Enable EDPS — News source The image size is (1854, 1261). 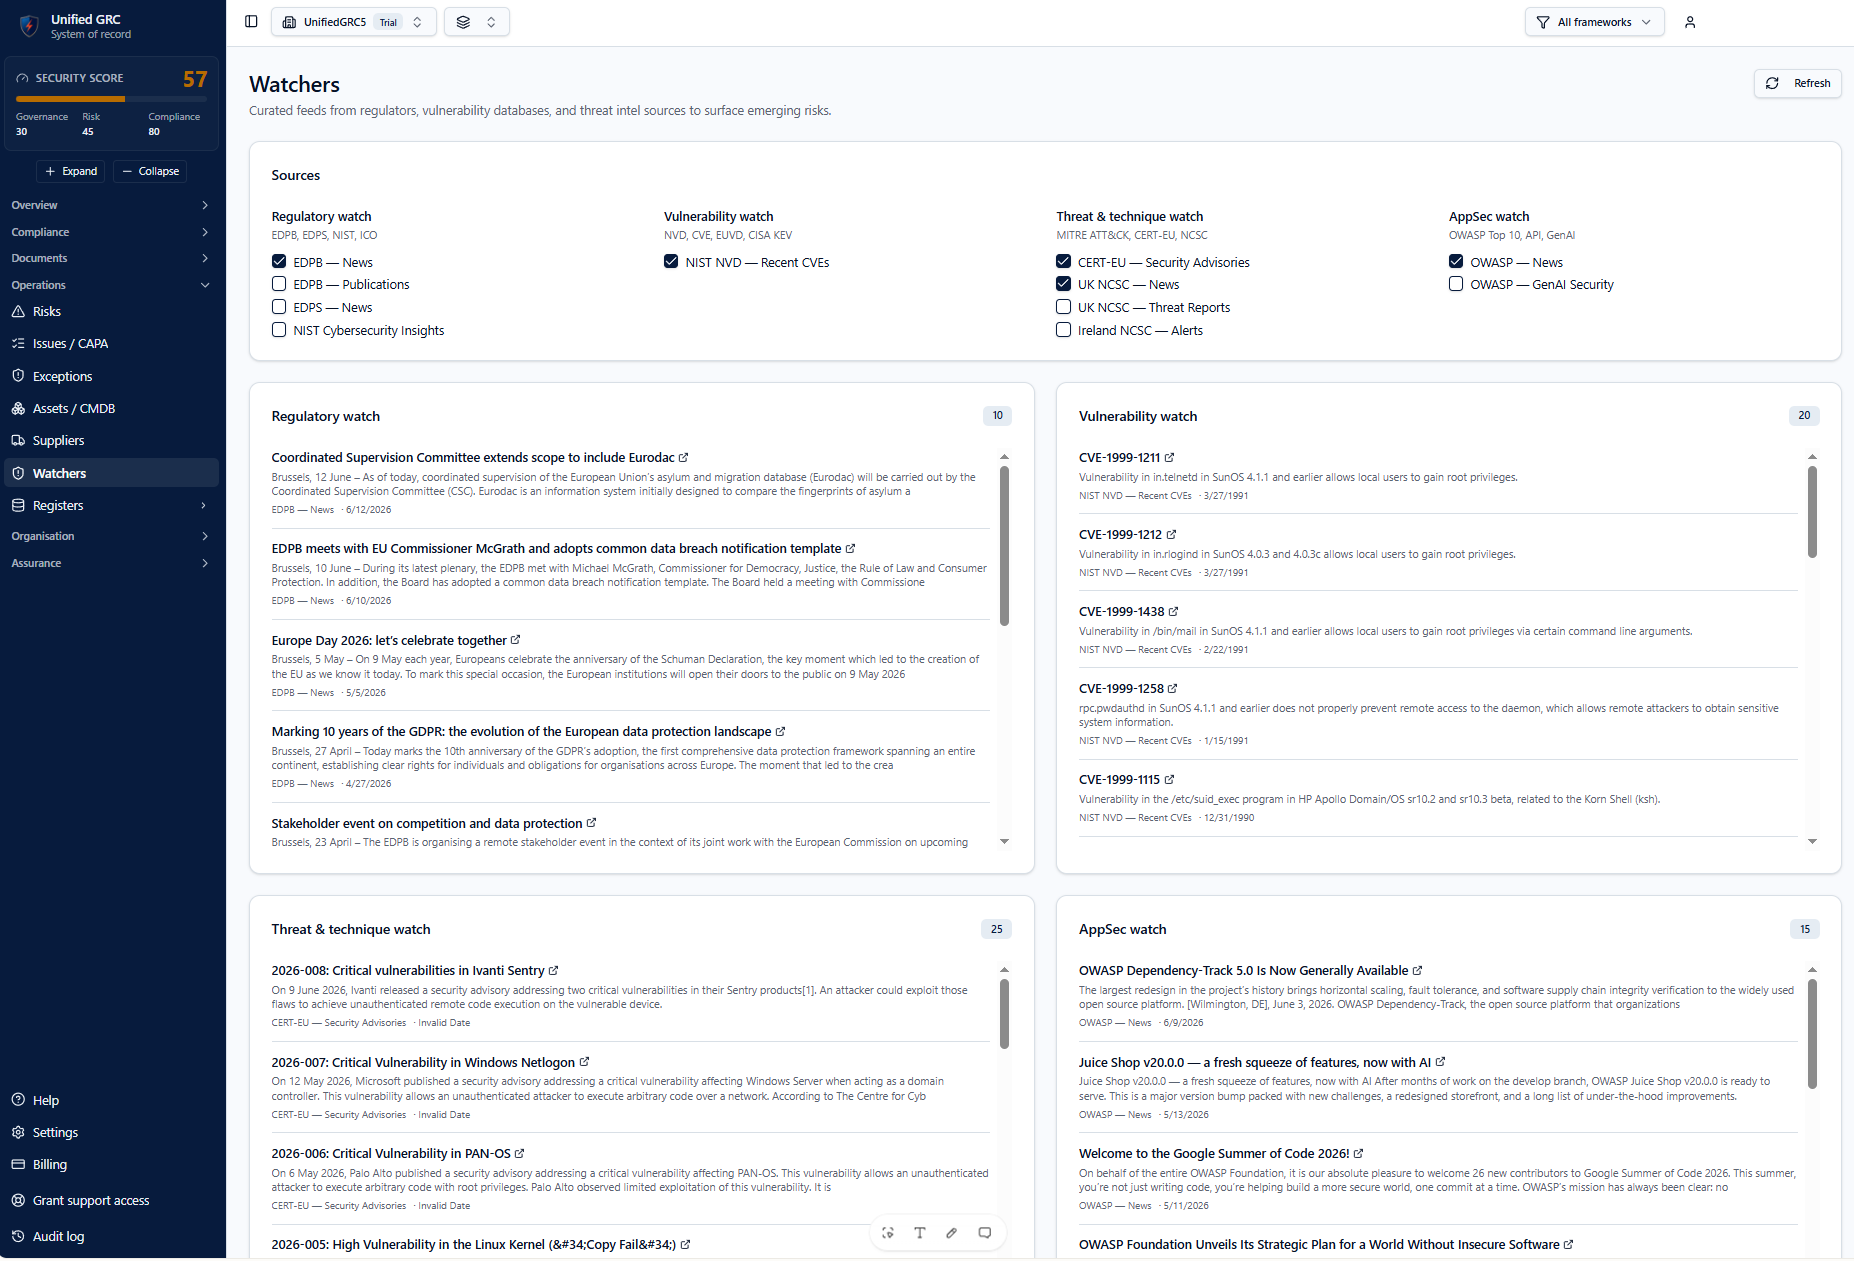279,307
